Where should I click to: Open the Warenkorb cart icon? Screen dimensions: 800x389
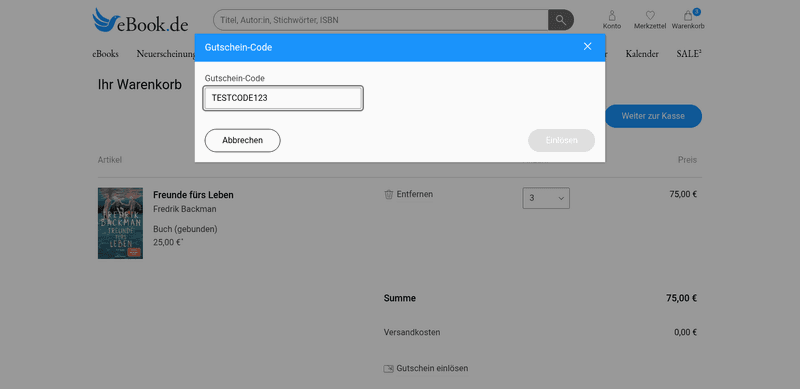688,20
